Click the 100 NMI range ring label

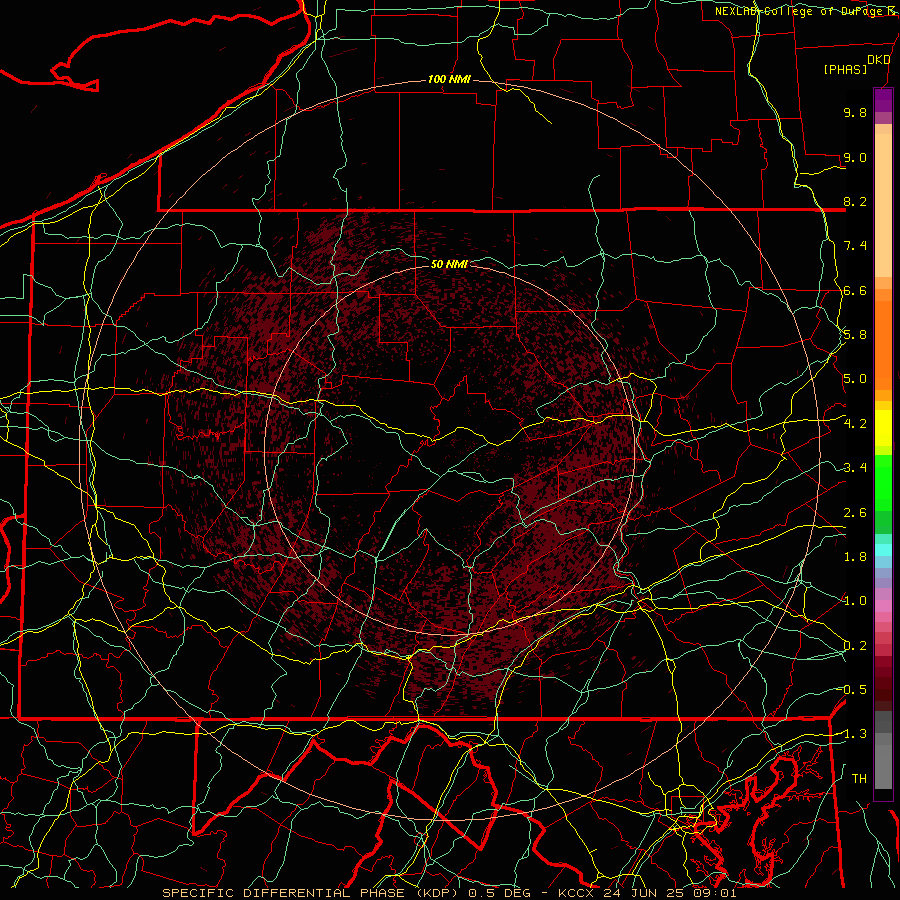pyautogui.click(x=449, y=79)
